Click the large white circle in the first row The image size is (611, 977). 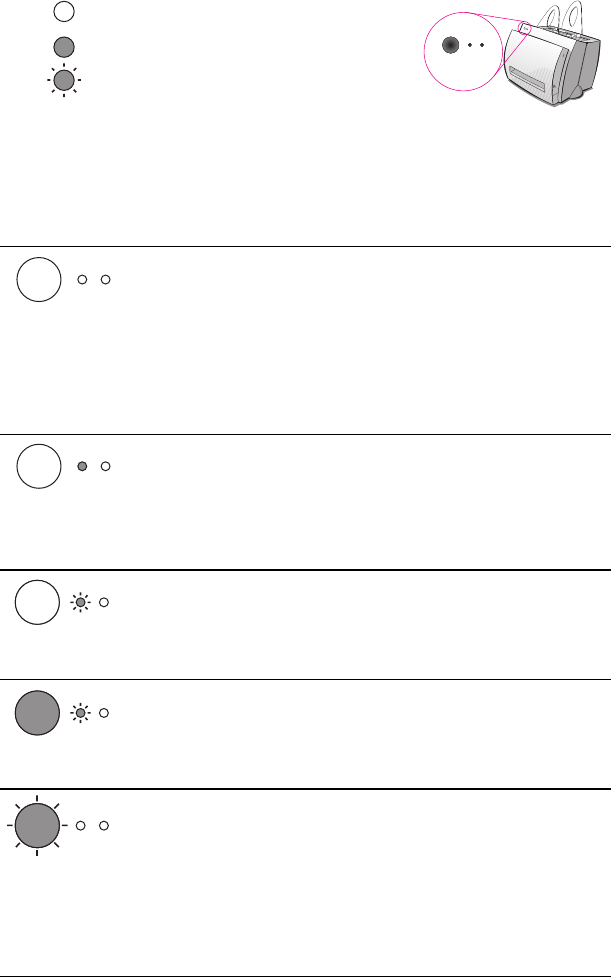click(39, 278)
